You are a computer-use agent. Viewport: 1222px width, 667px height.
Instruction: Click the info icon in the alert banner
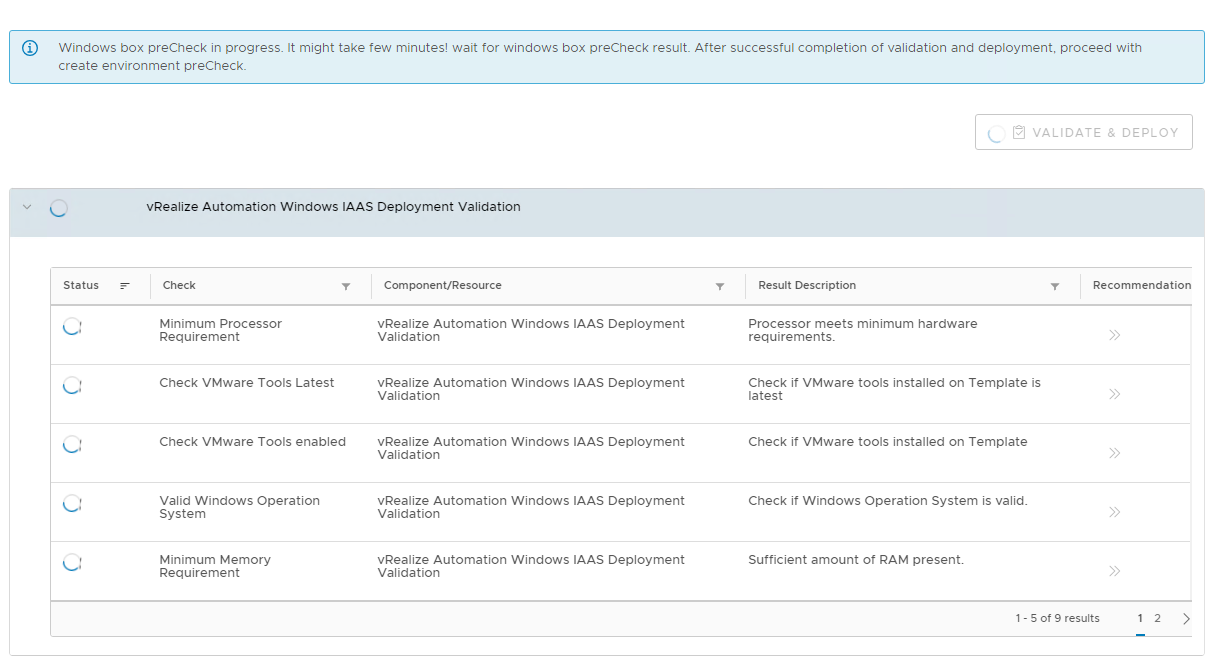30,48
